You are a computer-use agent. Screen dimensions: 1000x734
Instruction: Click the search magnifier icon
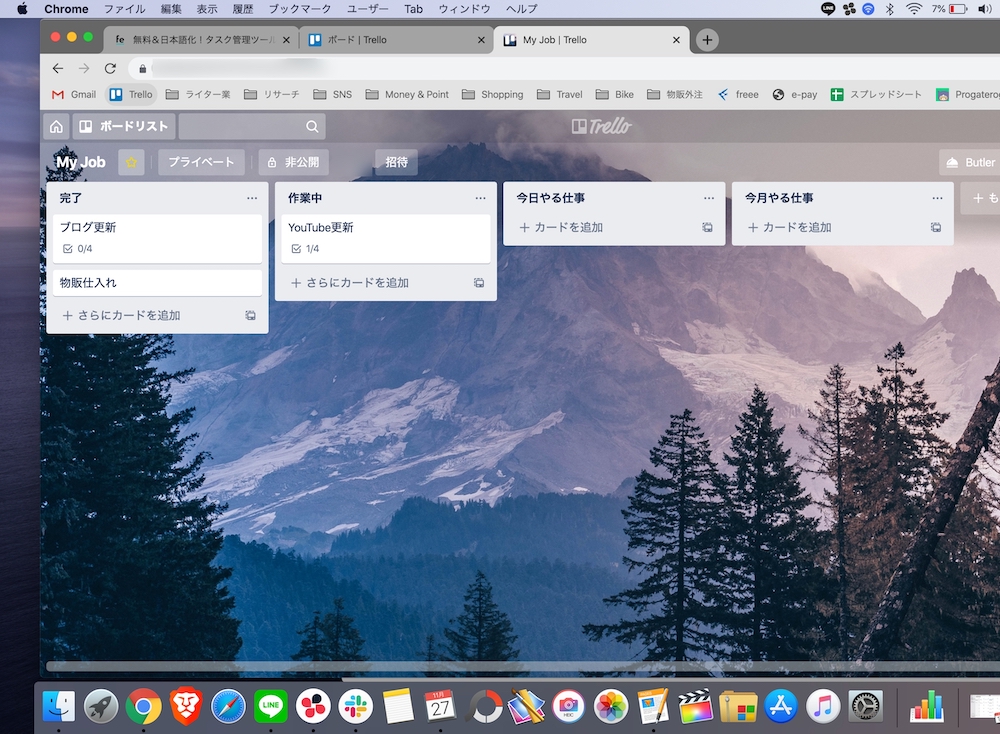pyautogui.click(x=312, y=126)
